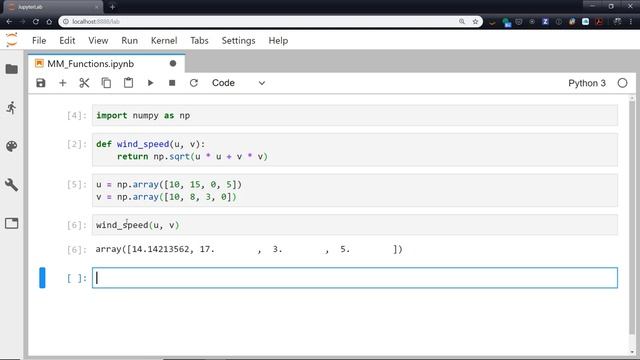Click the blue collapser bar of active cell
This screenshot has height=360, width=640.
tap(42, 278)
